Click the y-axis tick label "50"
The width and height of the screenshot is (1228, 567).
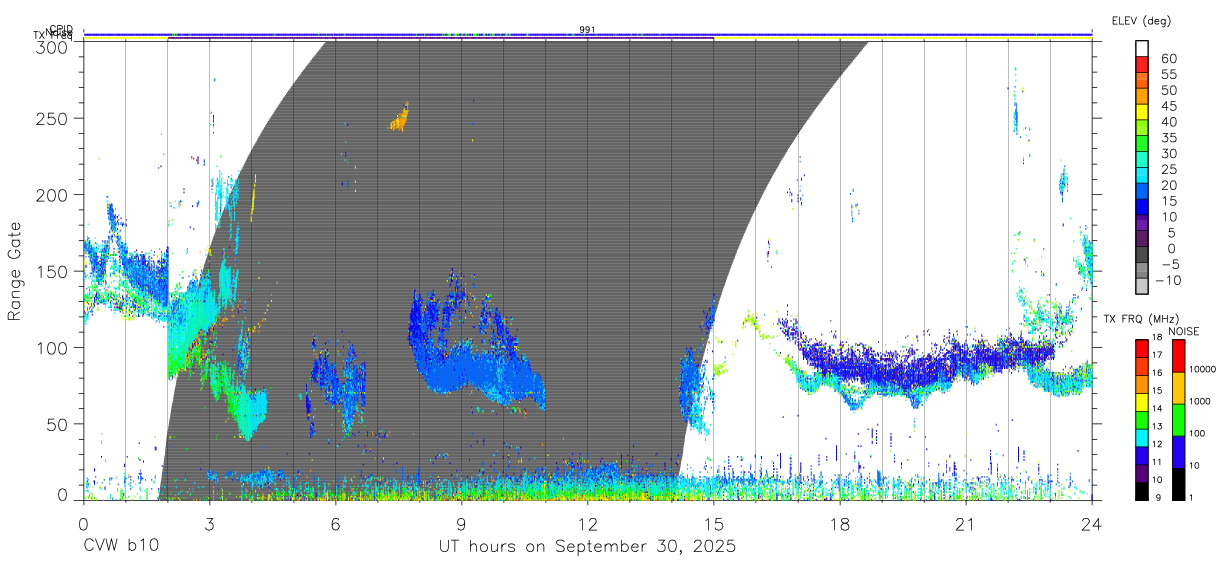pyautogui.click(x=56, y=424)
